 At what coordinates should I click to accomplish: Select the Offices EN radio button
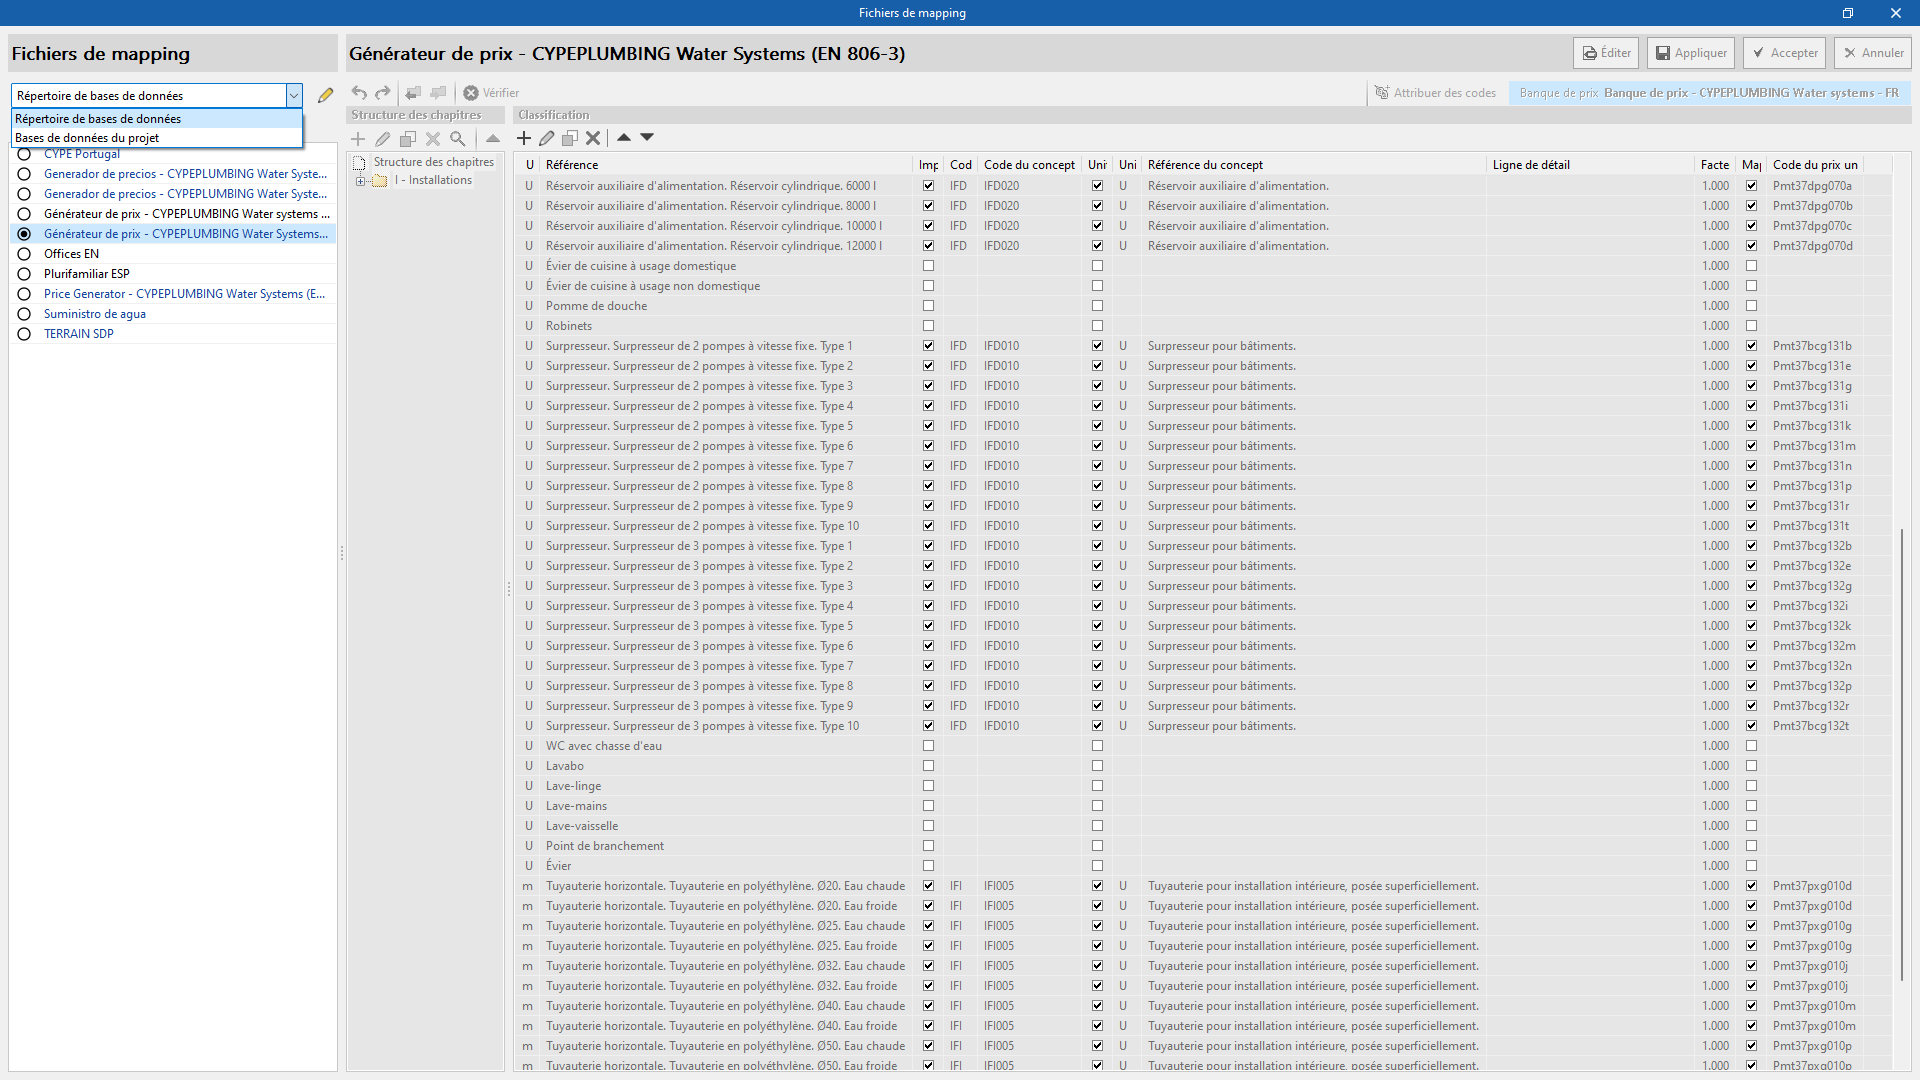coord(24,254)
